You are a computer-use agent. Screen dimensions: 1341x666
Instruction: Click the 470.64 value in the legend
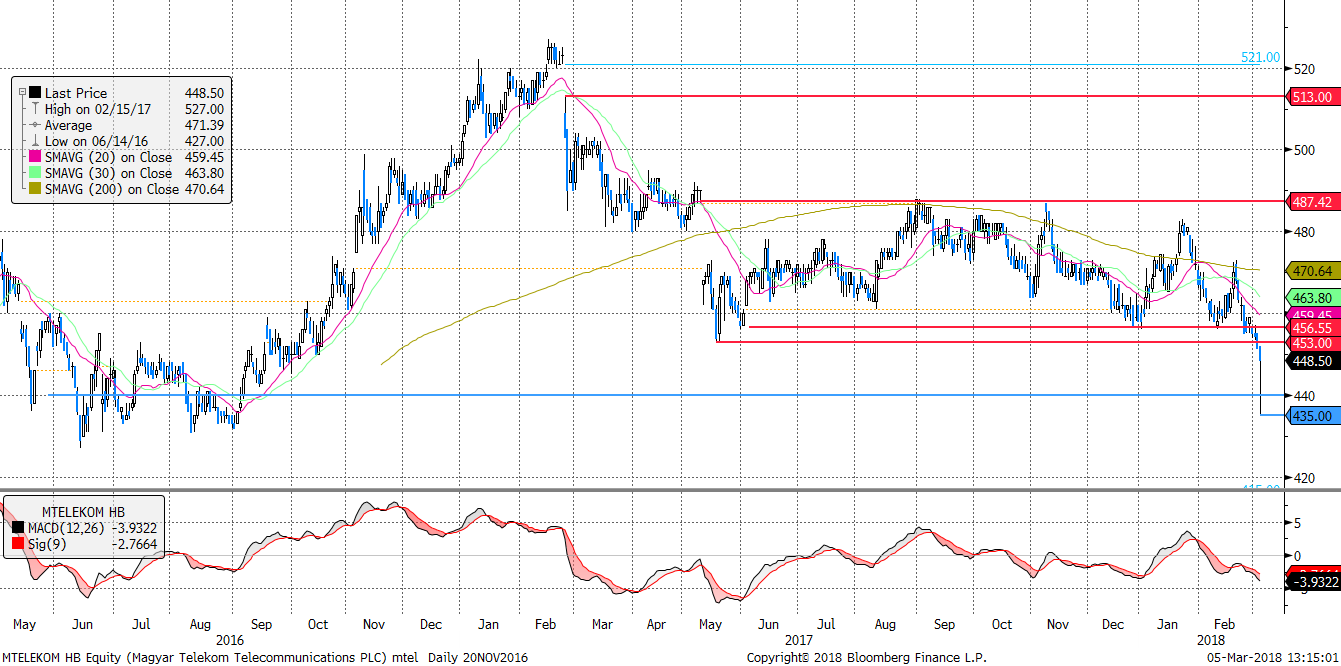point(204,189)
